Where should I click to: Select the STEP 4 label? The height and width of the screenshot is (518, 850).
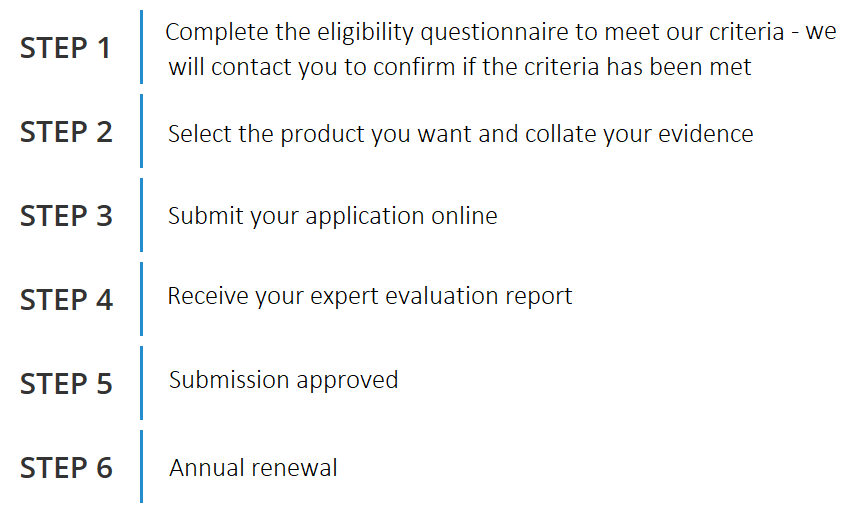tap(66, 300)
